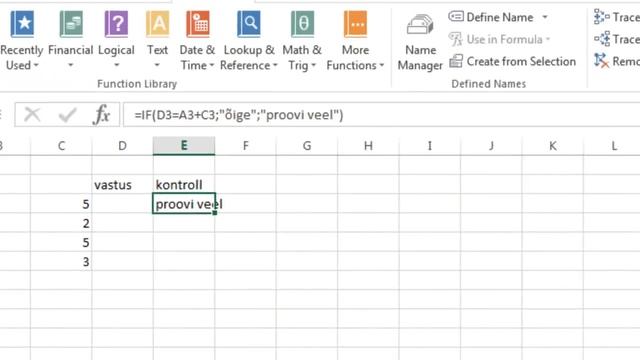The width and height of the screenshot is (640, 360).
Task: Select column F header
Action: 245,146
